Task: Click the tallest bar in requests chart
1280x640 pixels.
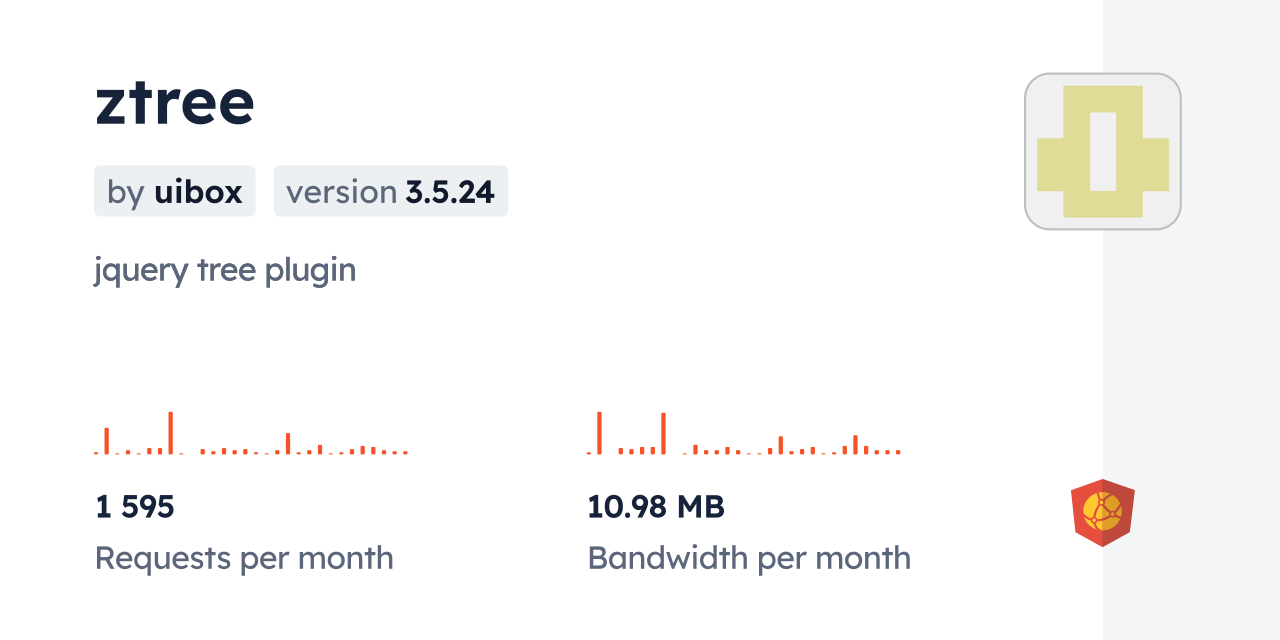Action: click(x=171, y=432)
